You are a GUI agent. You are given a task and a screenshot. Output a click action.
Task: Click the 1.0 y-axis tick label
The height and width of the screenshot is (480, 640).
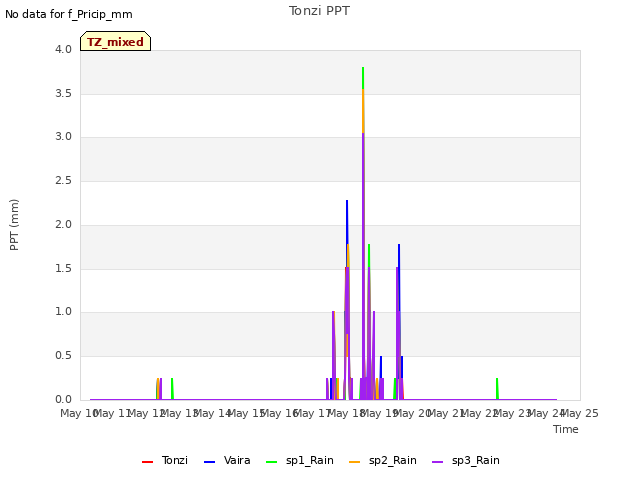pyautogui.click(x=63, y=312)
